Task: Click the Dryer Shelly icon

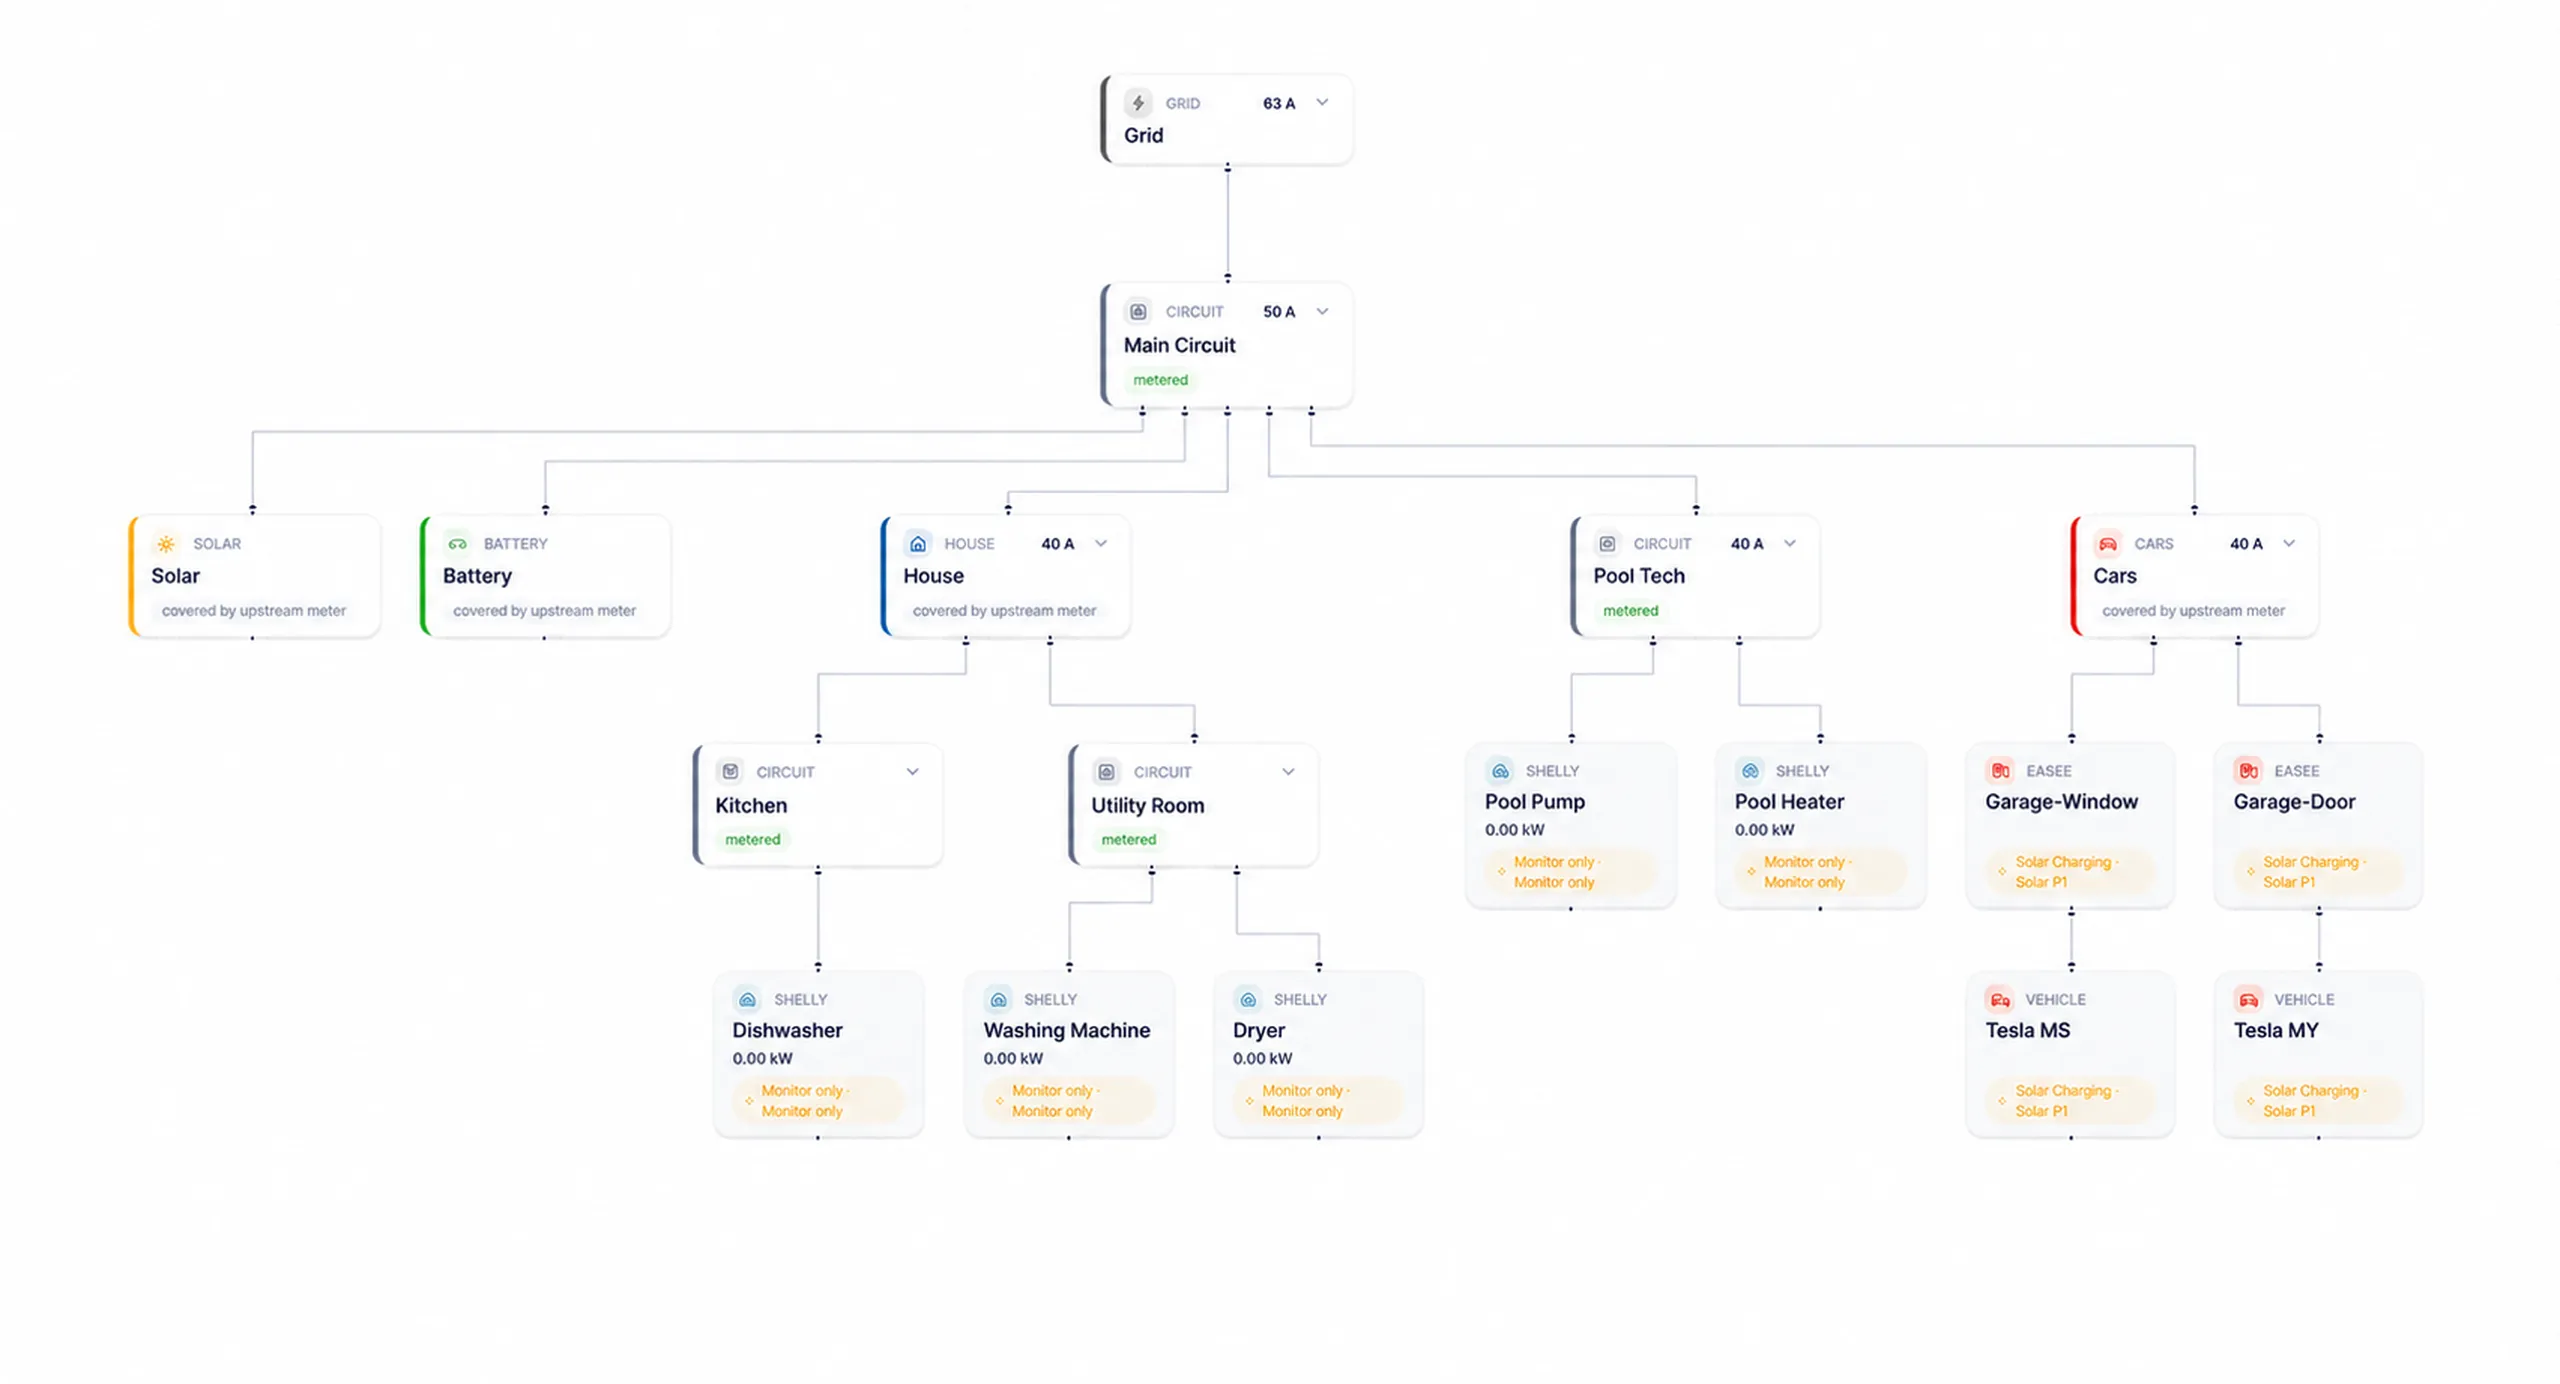Action: 1248,999
